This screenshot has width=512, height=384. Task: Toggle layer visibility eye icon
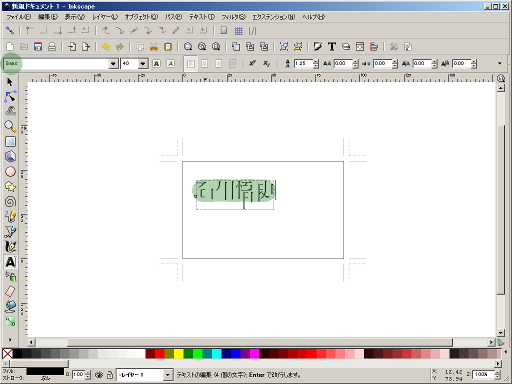99,375
